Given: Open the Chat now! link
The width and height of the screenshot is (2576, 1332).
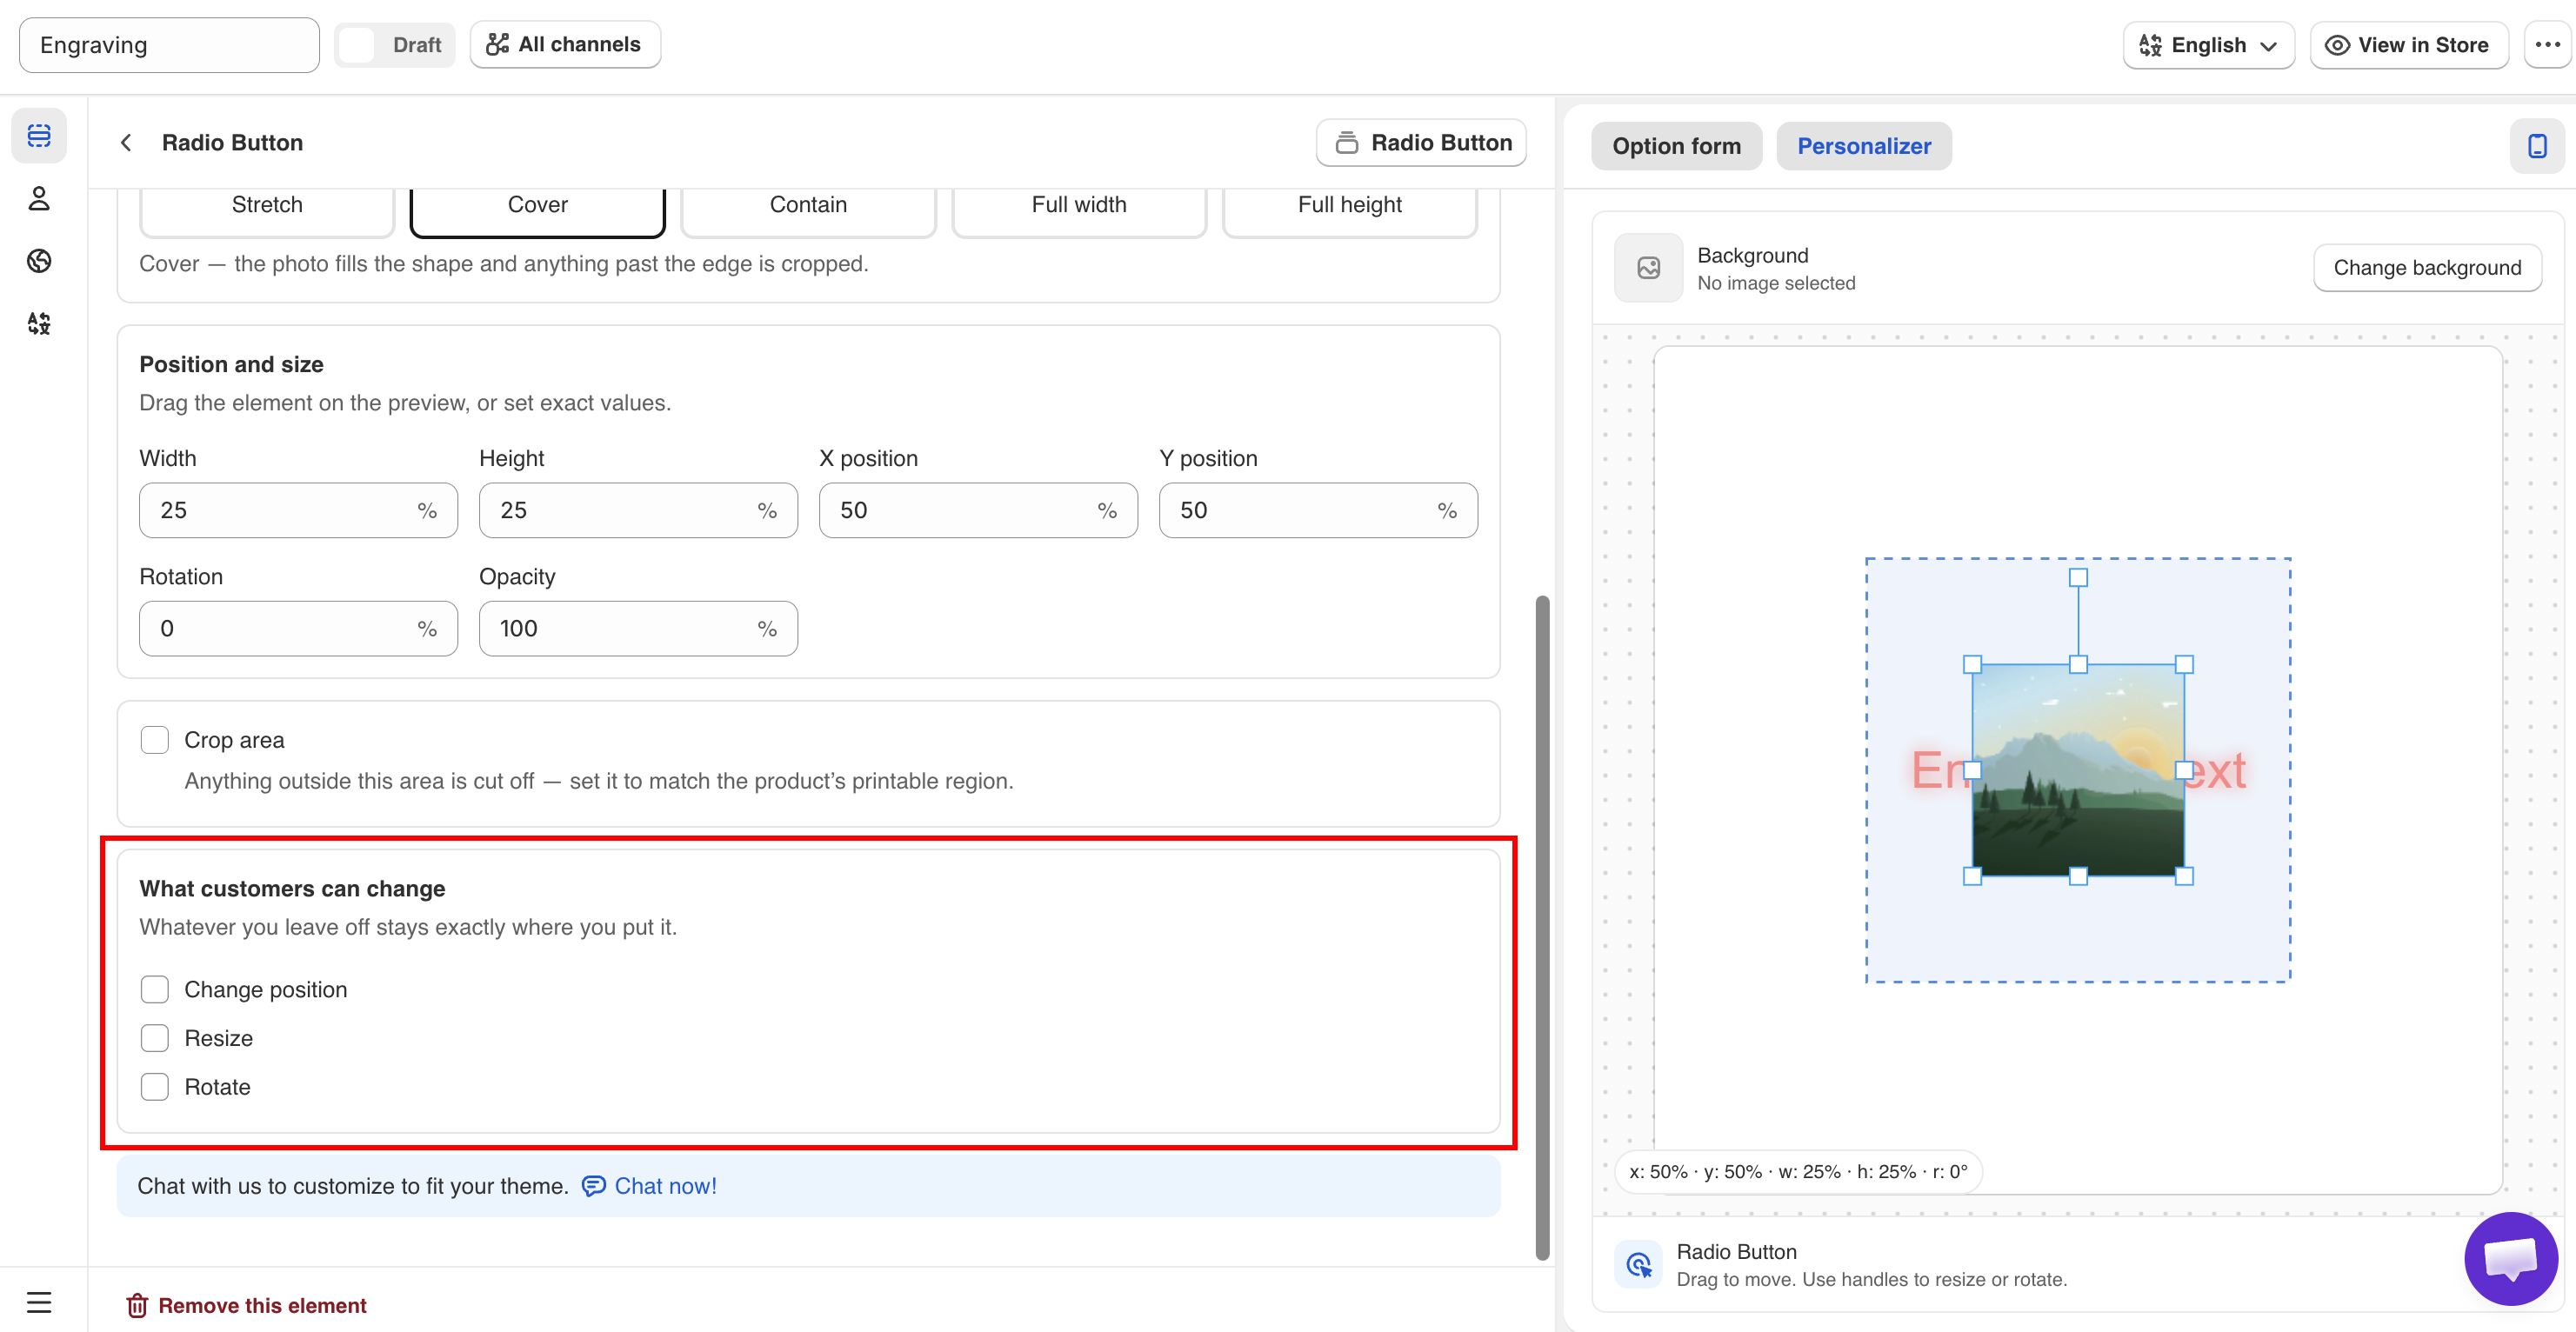Looking at the screenshot, I should click(650, 1186).
